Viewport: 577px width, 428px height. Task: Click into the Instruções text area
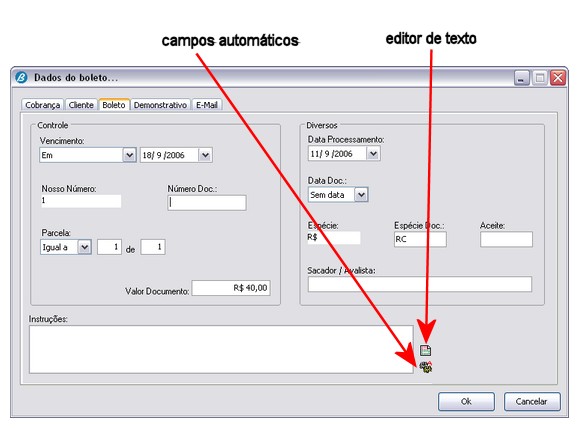[x=221, y=349]
